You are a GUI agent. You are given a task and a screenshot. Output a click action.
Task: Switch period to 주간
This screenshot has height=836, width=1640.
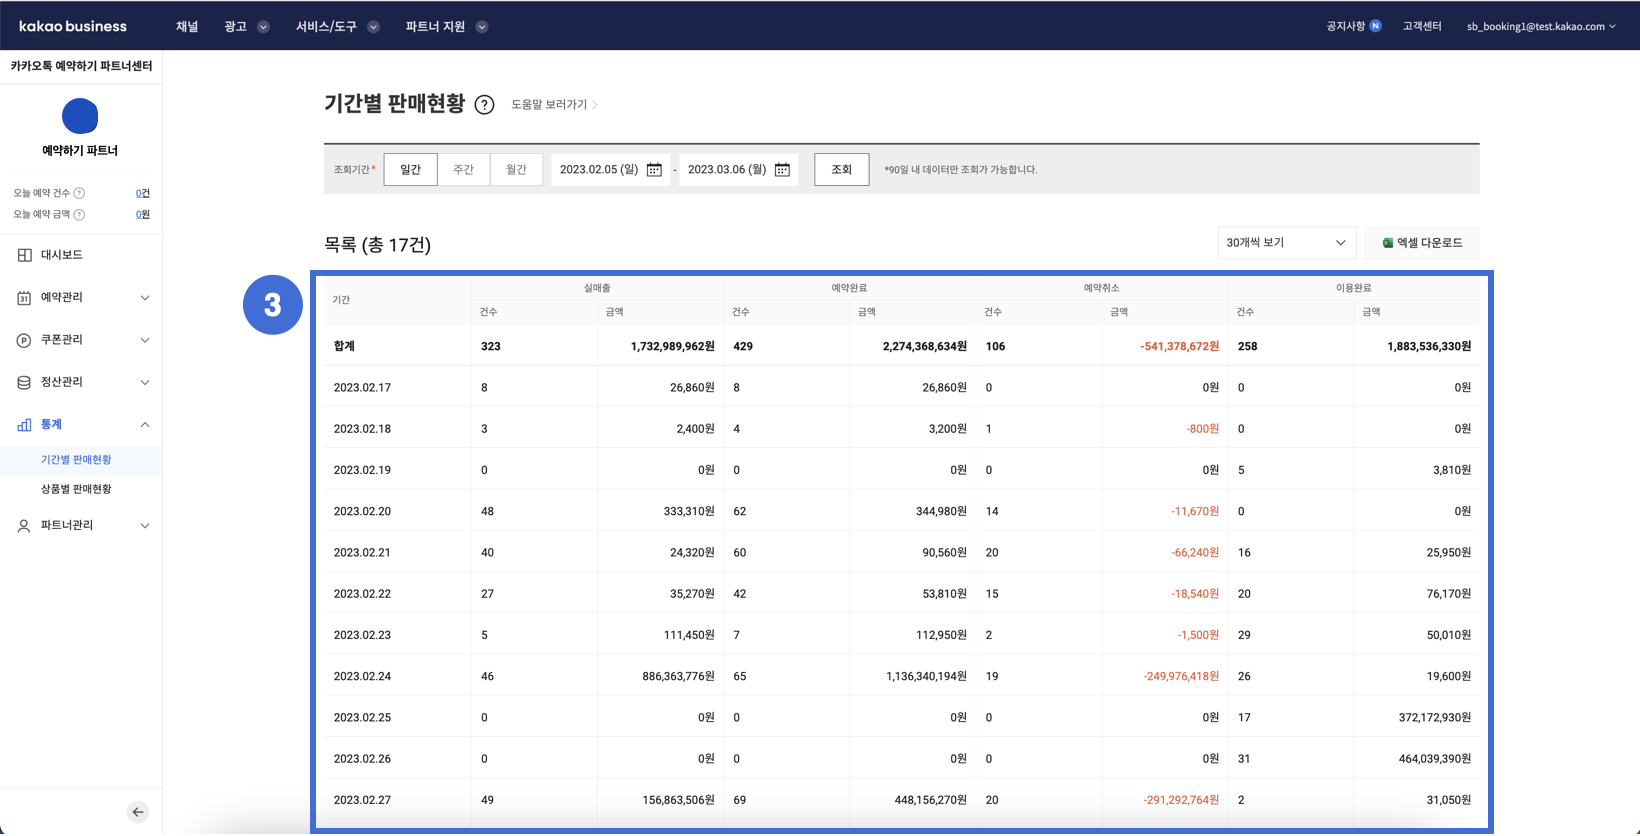pos(463,170)
